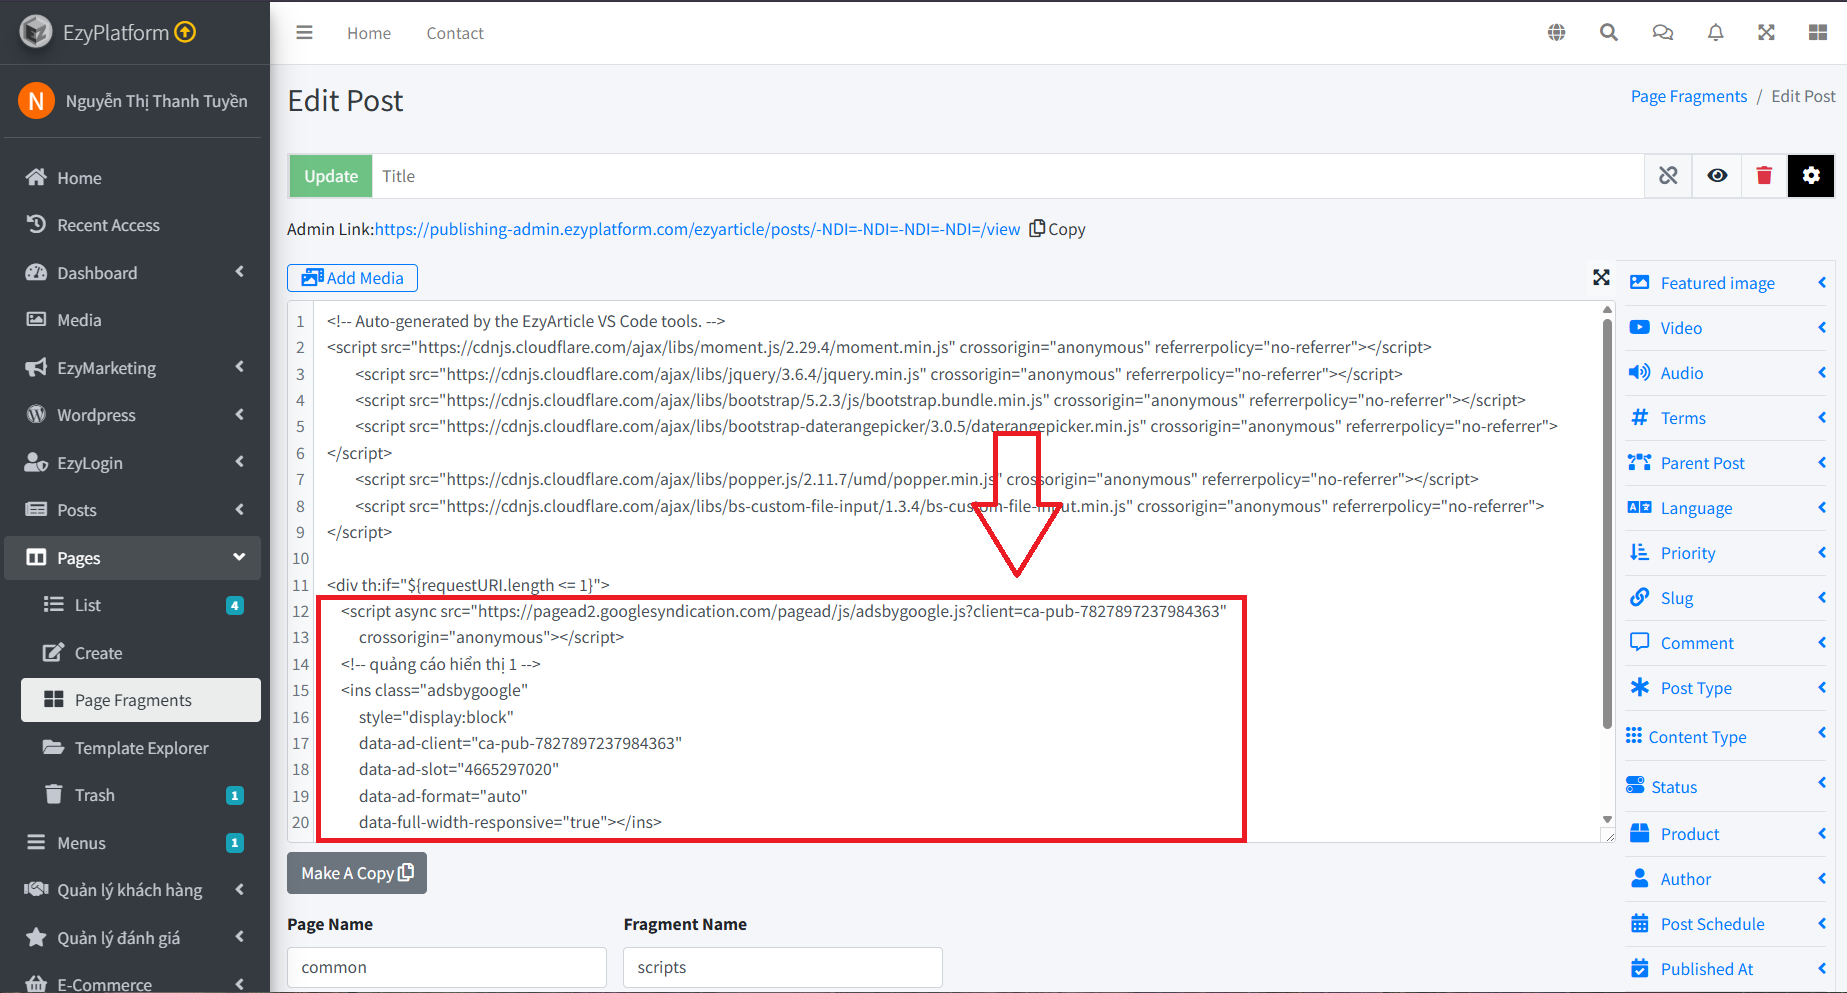The image size is (1847, 993).
Task: Open Template Explorer in sidebar
Action: pyautogui.click(x=141, y=748)
